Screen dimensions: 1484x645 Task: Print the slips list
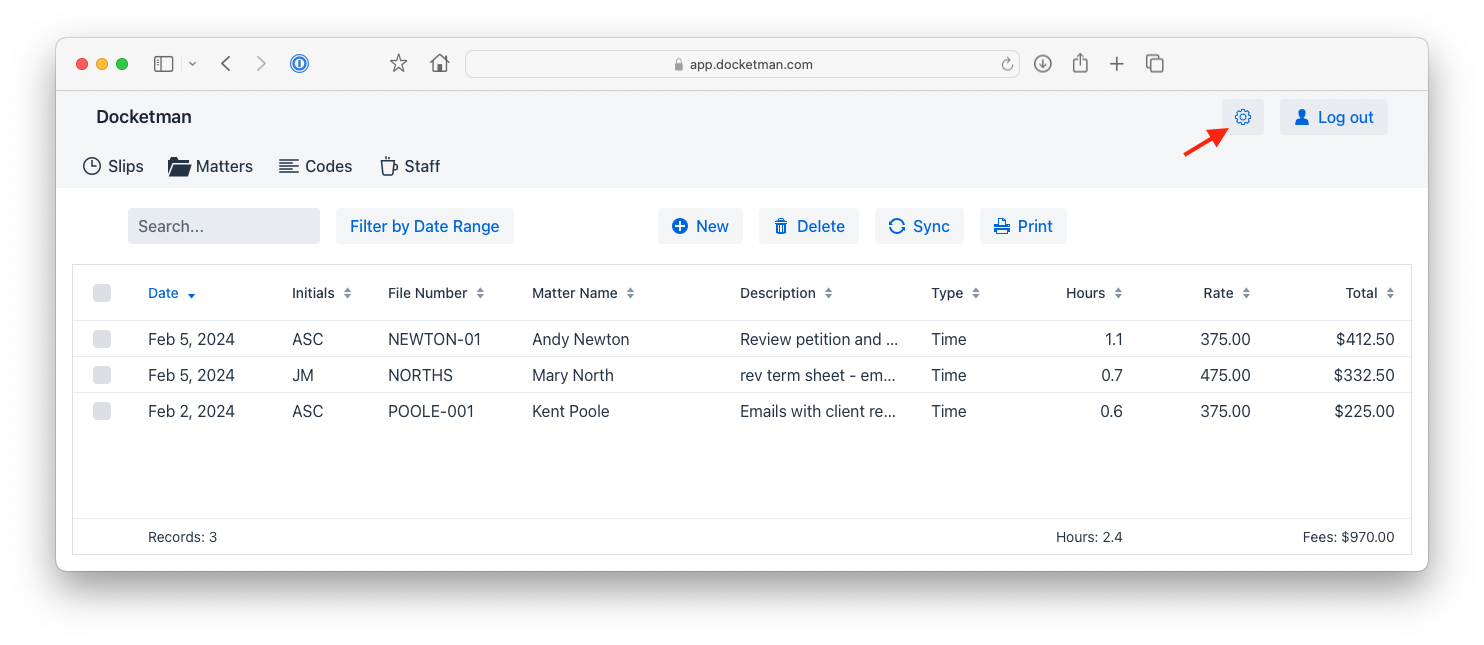tap(1023, 226)
